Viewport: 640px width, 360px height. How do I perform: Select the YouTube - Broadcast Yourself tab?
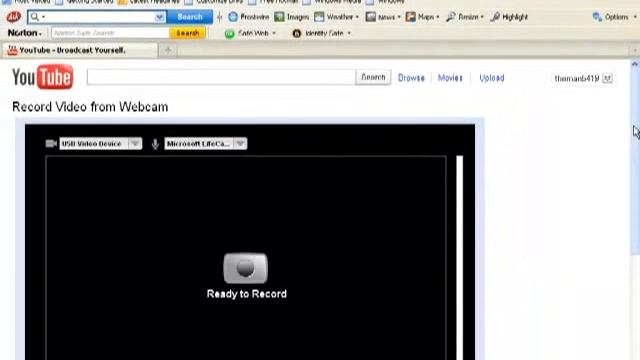pyautogui.click(x=80, y=50)
